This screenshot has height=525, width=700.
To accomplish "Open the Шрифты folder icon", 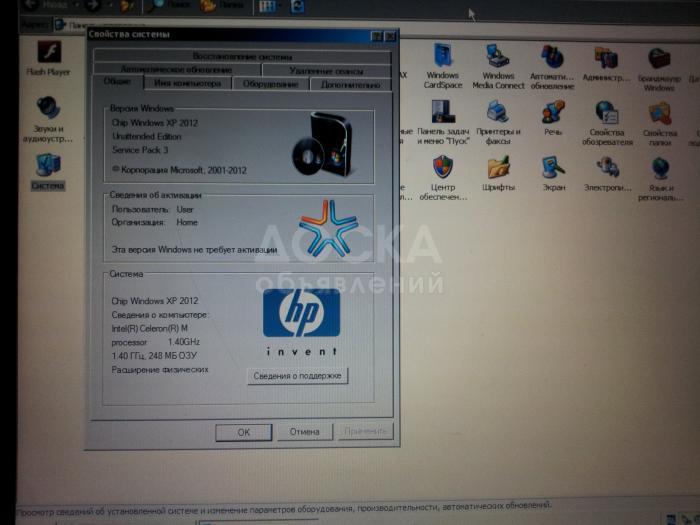I will click(x=498, y=173).
